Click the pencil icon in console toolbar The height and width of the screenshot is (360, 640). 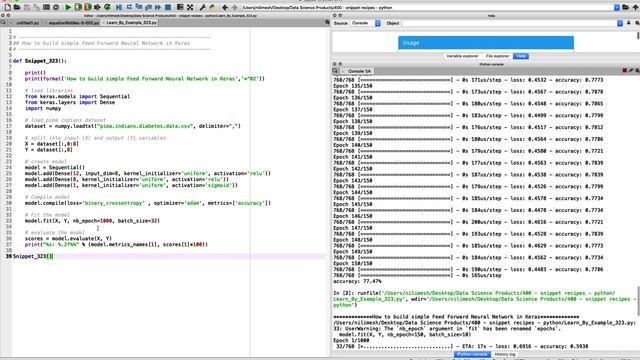pyautogui.click(x=631, y=71)
